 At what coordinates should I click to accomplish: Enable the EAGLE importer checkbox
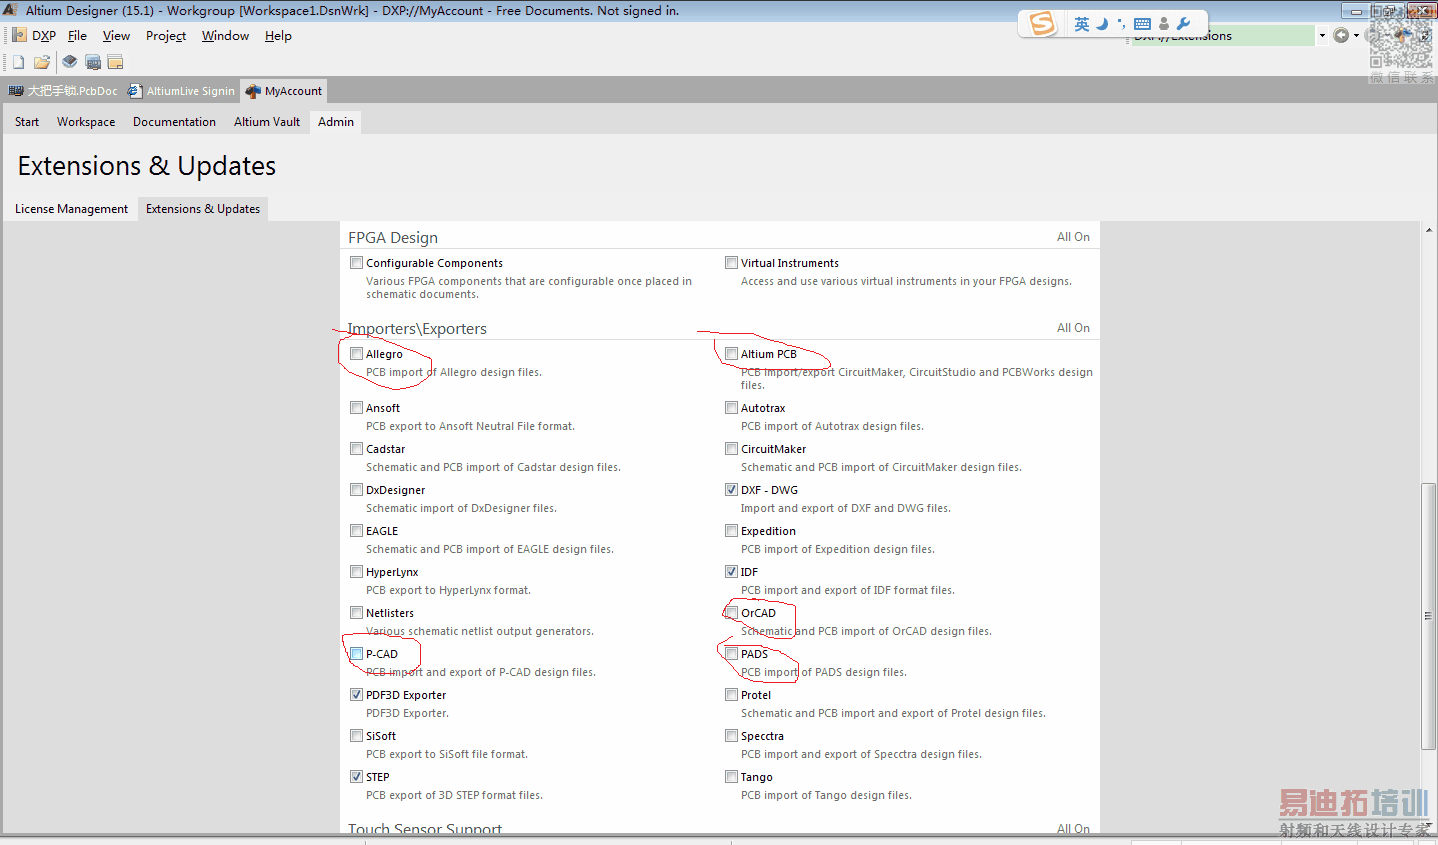coord(356,531)
